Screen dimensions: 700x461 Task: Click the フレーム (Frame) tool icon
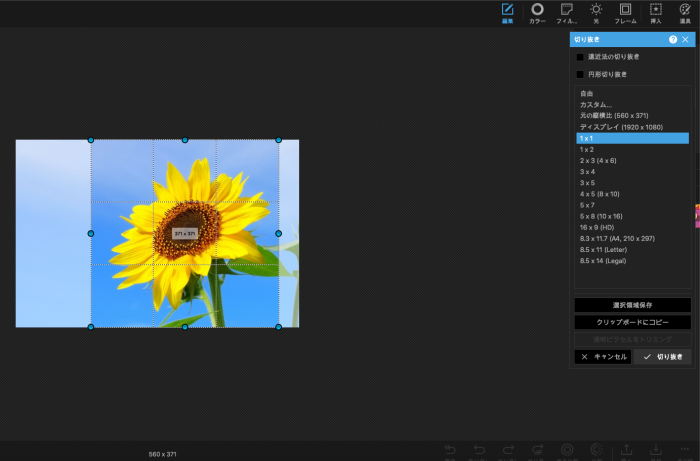[x=625, y=12]
